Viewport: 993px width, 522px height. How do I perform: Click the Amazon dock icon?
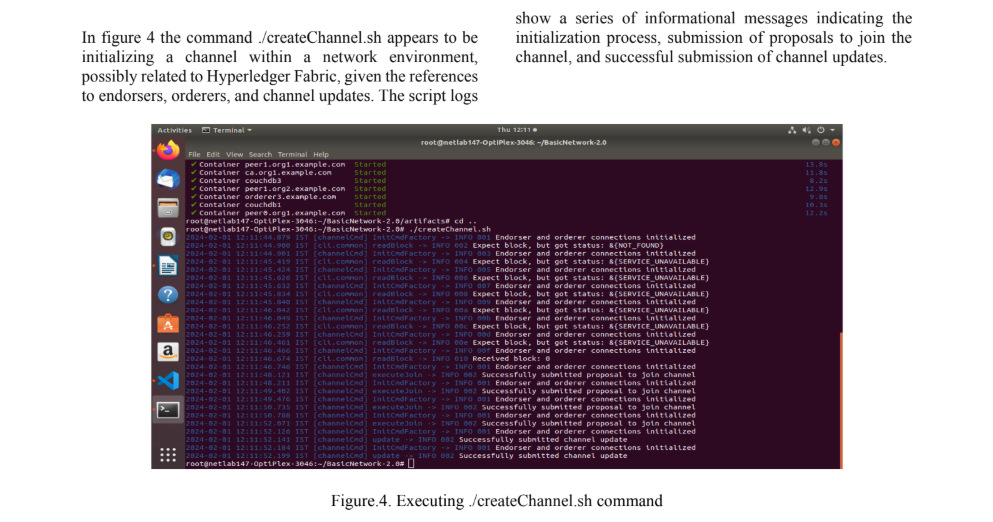168,352
